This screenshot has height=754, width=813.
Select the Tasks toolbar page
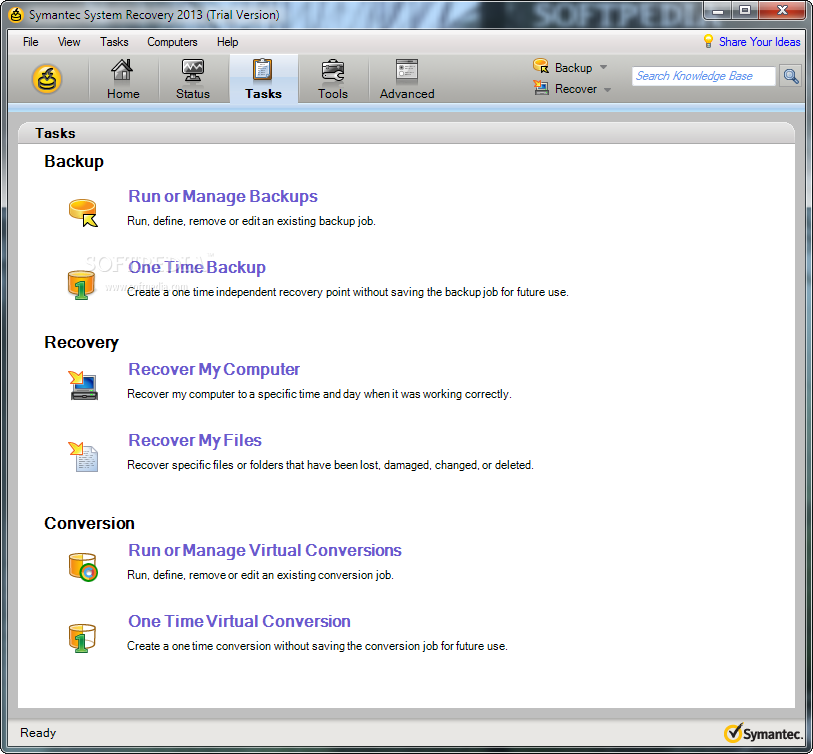263,79
